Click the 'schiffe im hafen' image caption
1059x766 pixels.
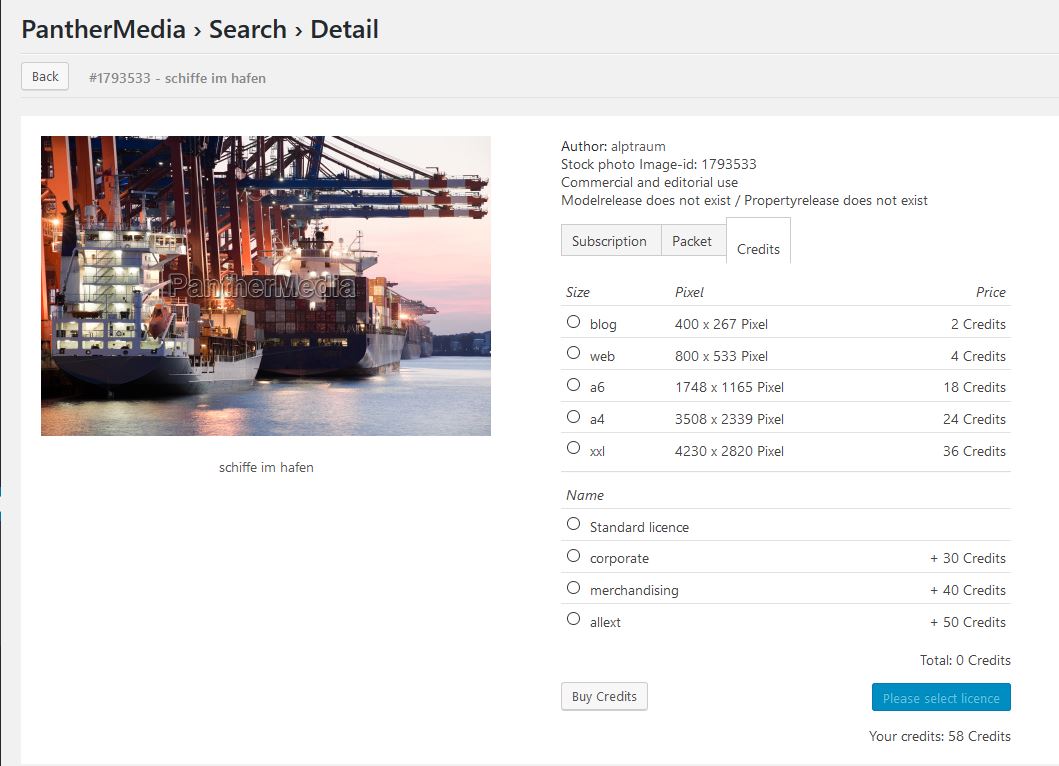coord(266,467)
